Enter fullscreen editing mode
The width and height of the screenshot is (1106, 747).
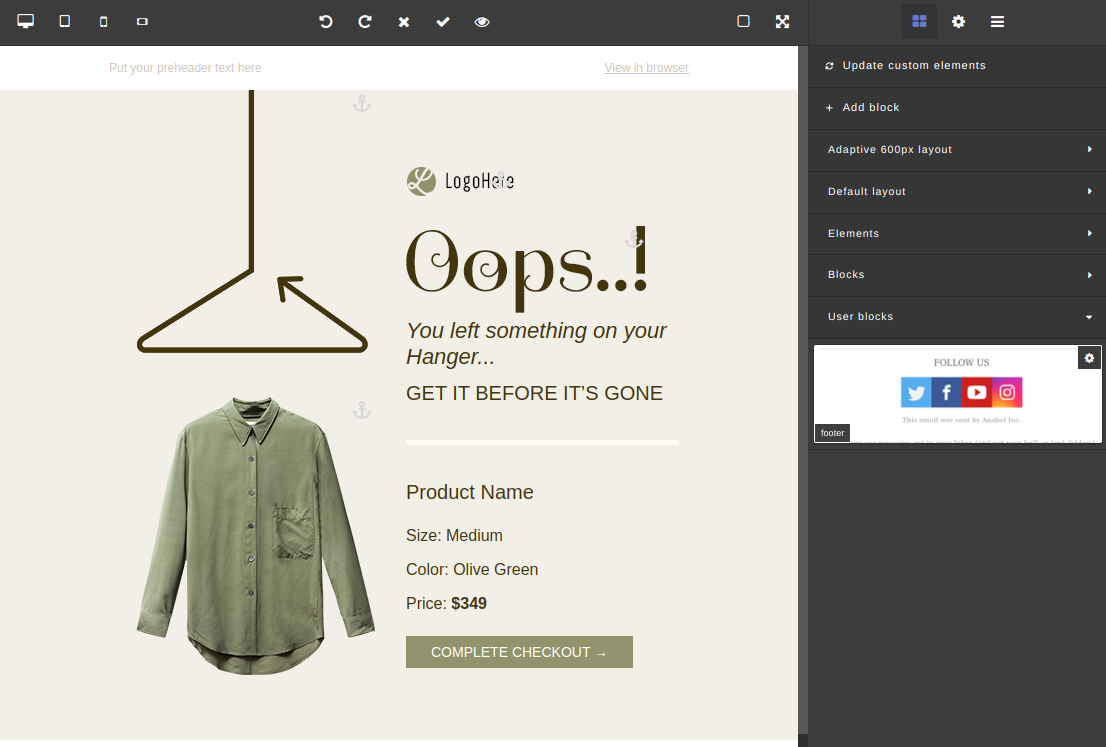coord(782,22)
